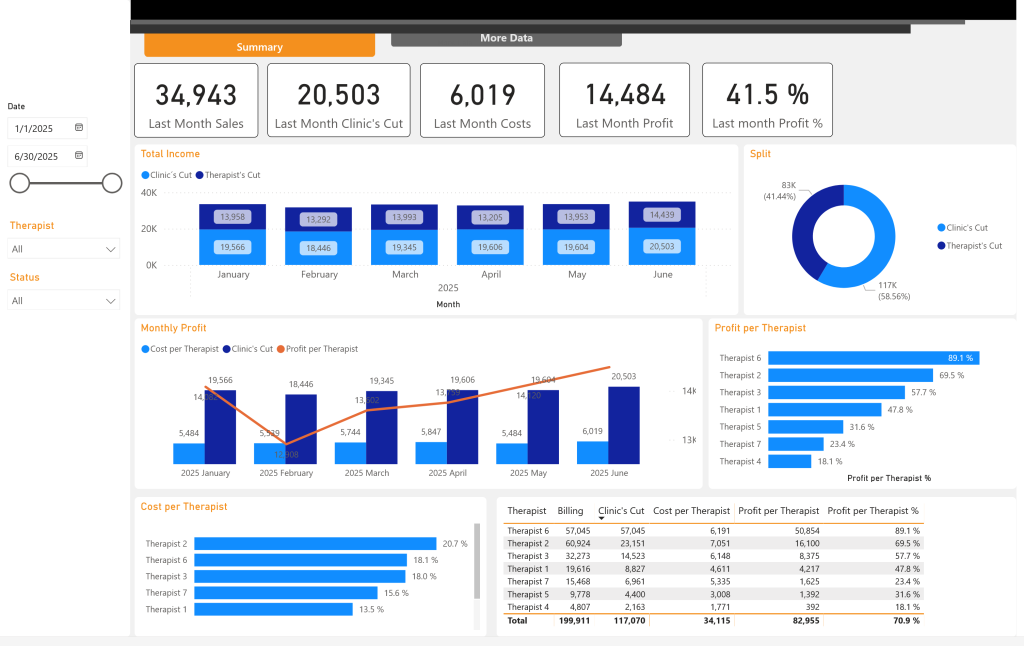Image resolution: width=1024 pixels, height=646 pixels.
Task: Click the left handle of date slider
Action: pyautogui.click(x=20, y=183)
